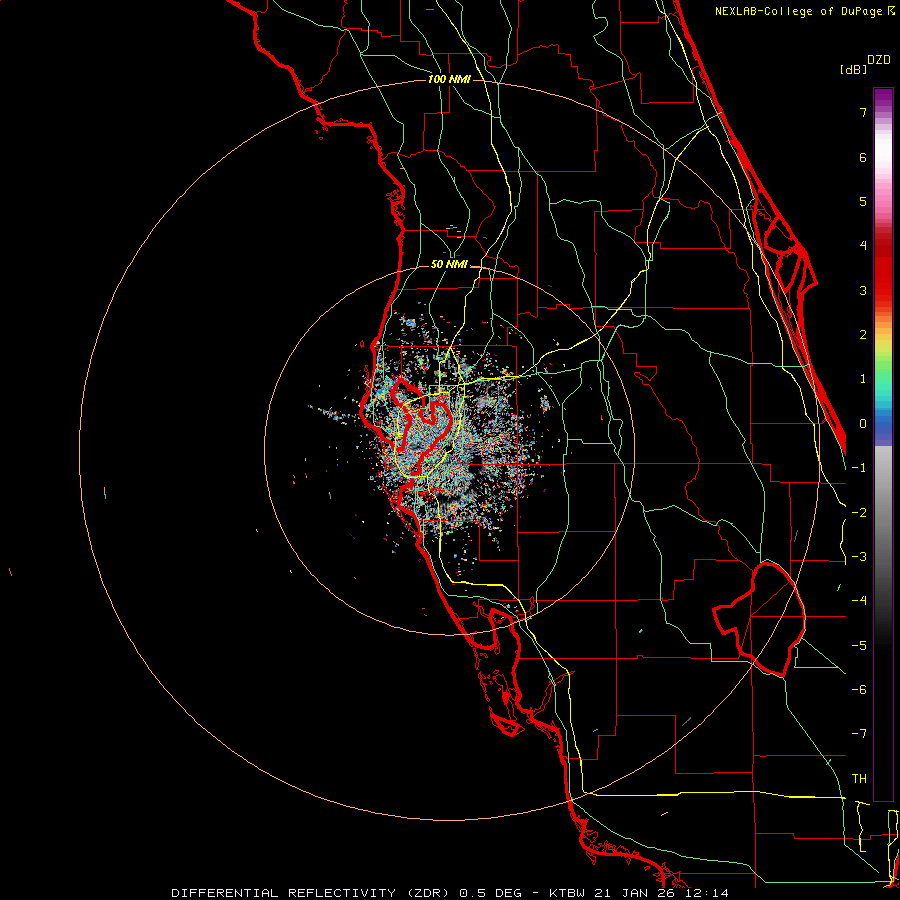Click the KTBW 21 JAN 26 12:14 timestamp
Screen dimensions: 900x900
(639, 893)
